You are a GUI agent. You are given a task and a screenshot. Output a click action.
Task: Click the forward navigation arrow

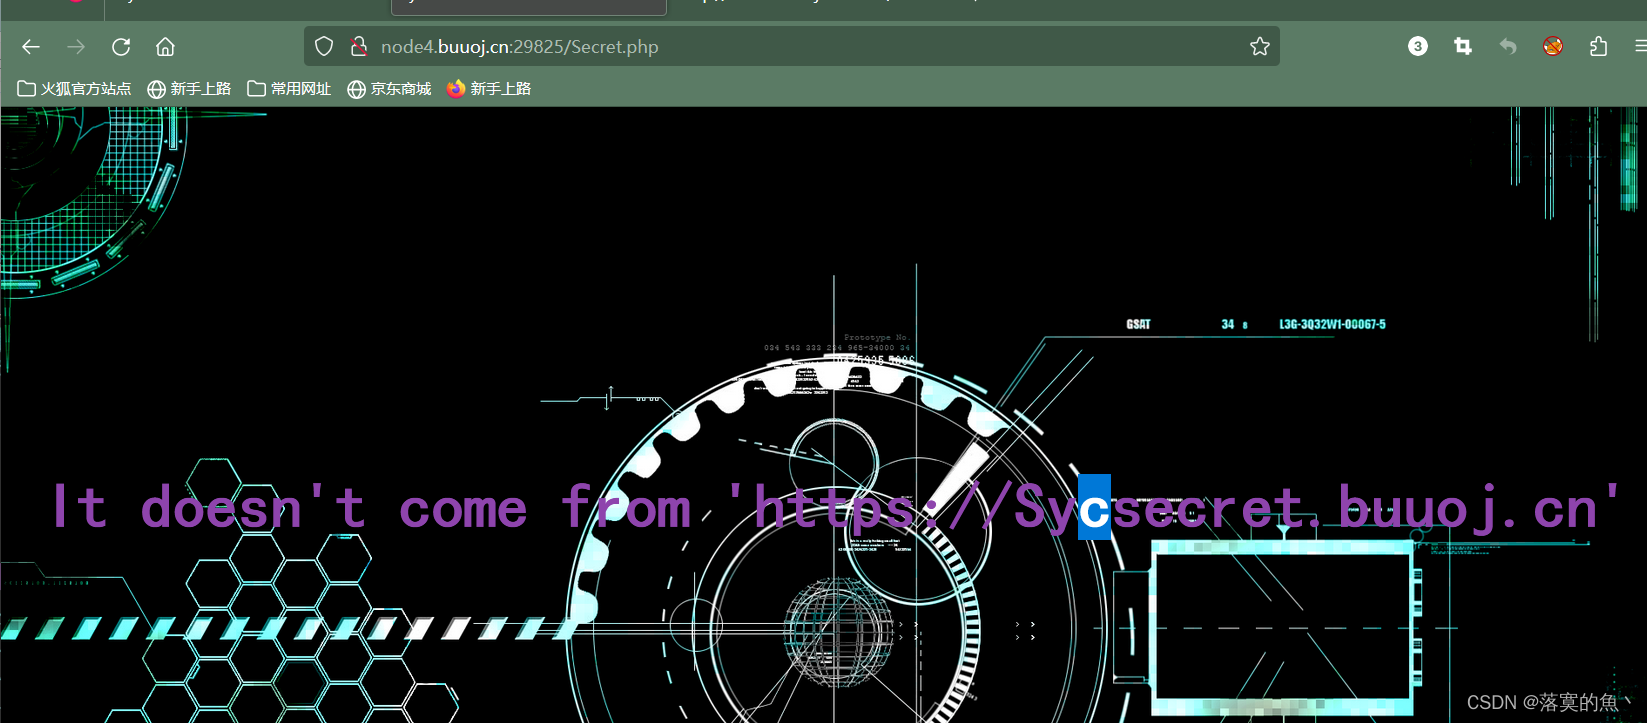tap(76, 47)
